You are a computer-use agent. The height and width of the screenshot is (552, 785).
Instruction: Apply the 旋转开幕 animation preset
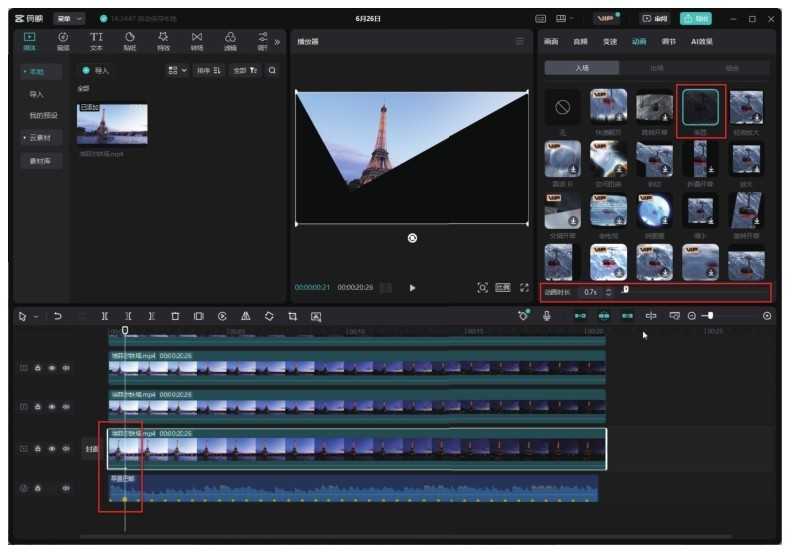click(x=746, y=210)
